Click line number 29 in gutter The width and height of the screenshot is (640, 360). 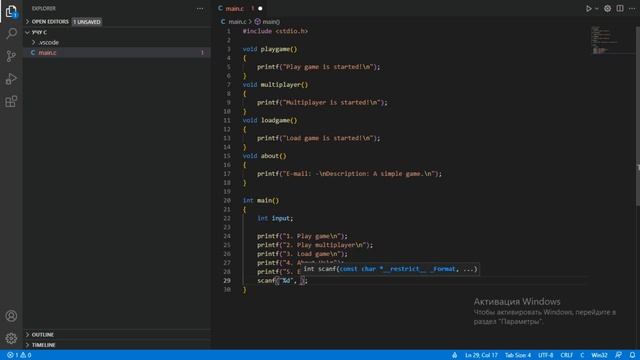click(x=227, y=281)
